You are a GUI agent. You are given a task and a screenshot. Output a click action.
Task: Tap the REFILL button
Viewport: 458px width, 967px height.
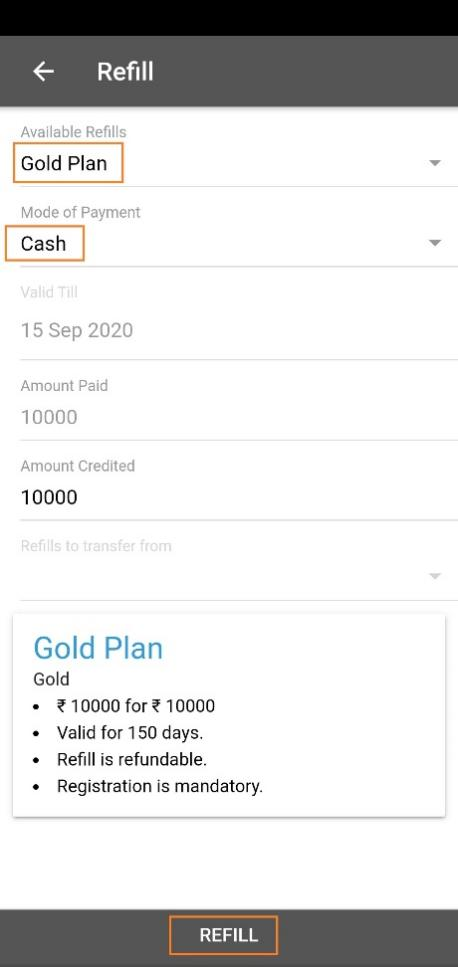pyautogui.click(x=228, y=935)
